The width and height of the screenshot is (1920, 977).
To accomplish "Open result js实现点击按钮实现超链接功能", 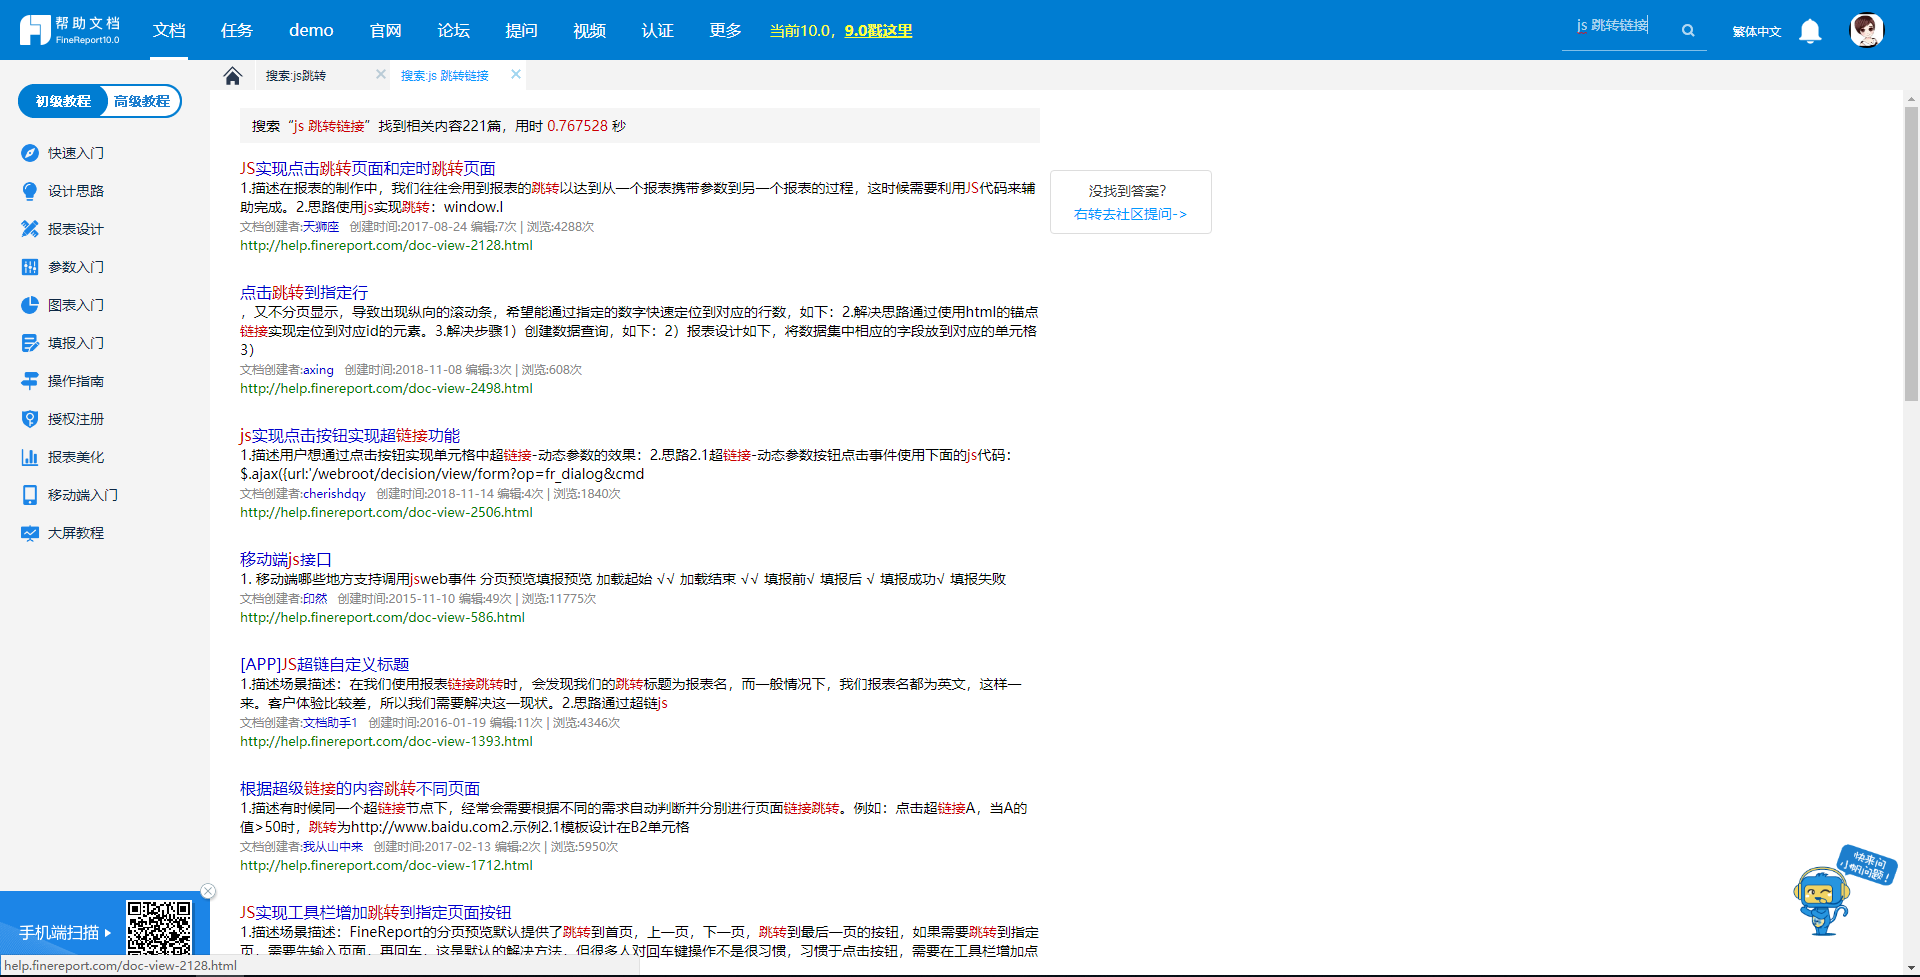I will (x=350, y=435).
